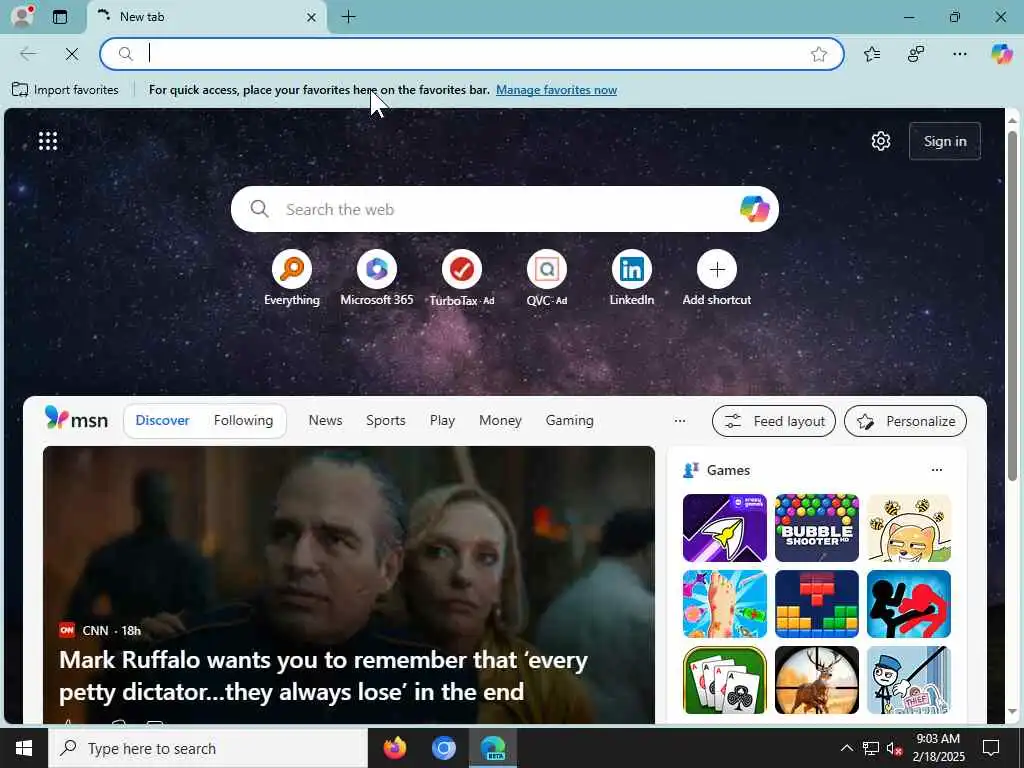The width and height of the screenshot is (1024, 768).
Task: Open the TurboTax ad shortcut
Action: tap(462, 278)
